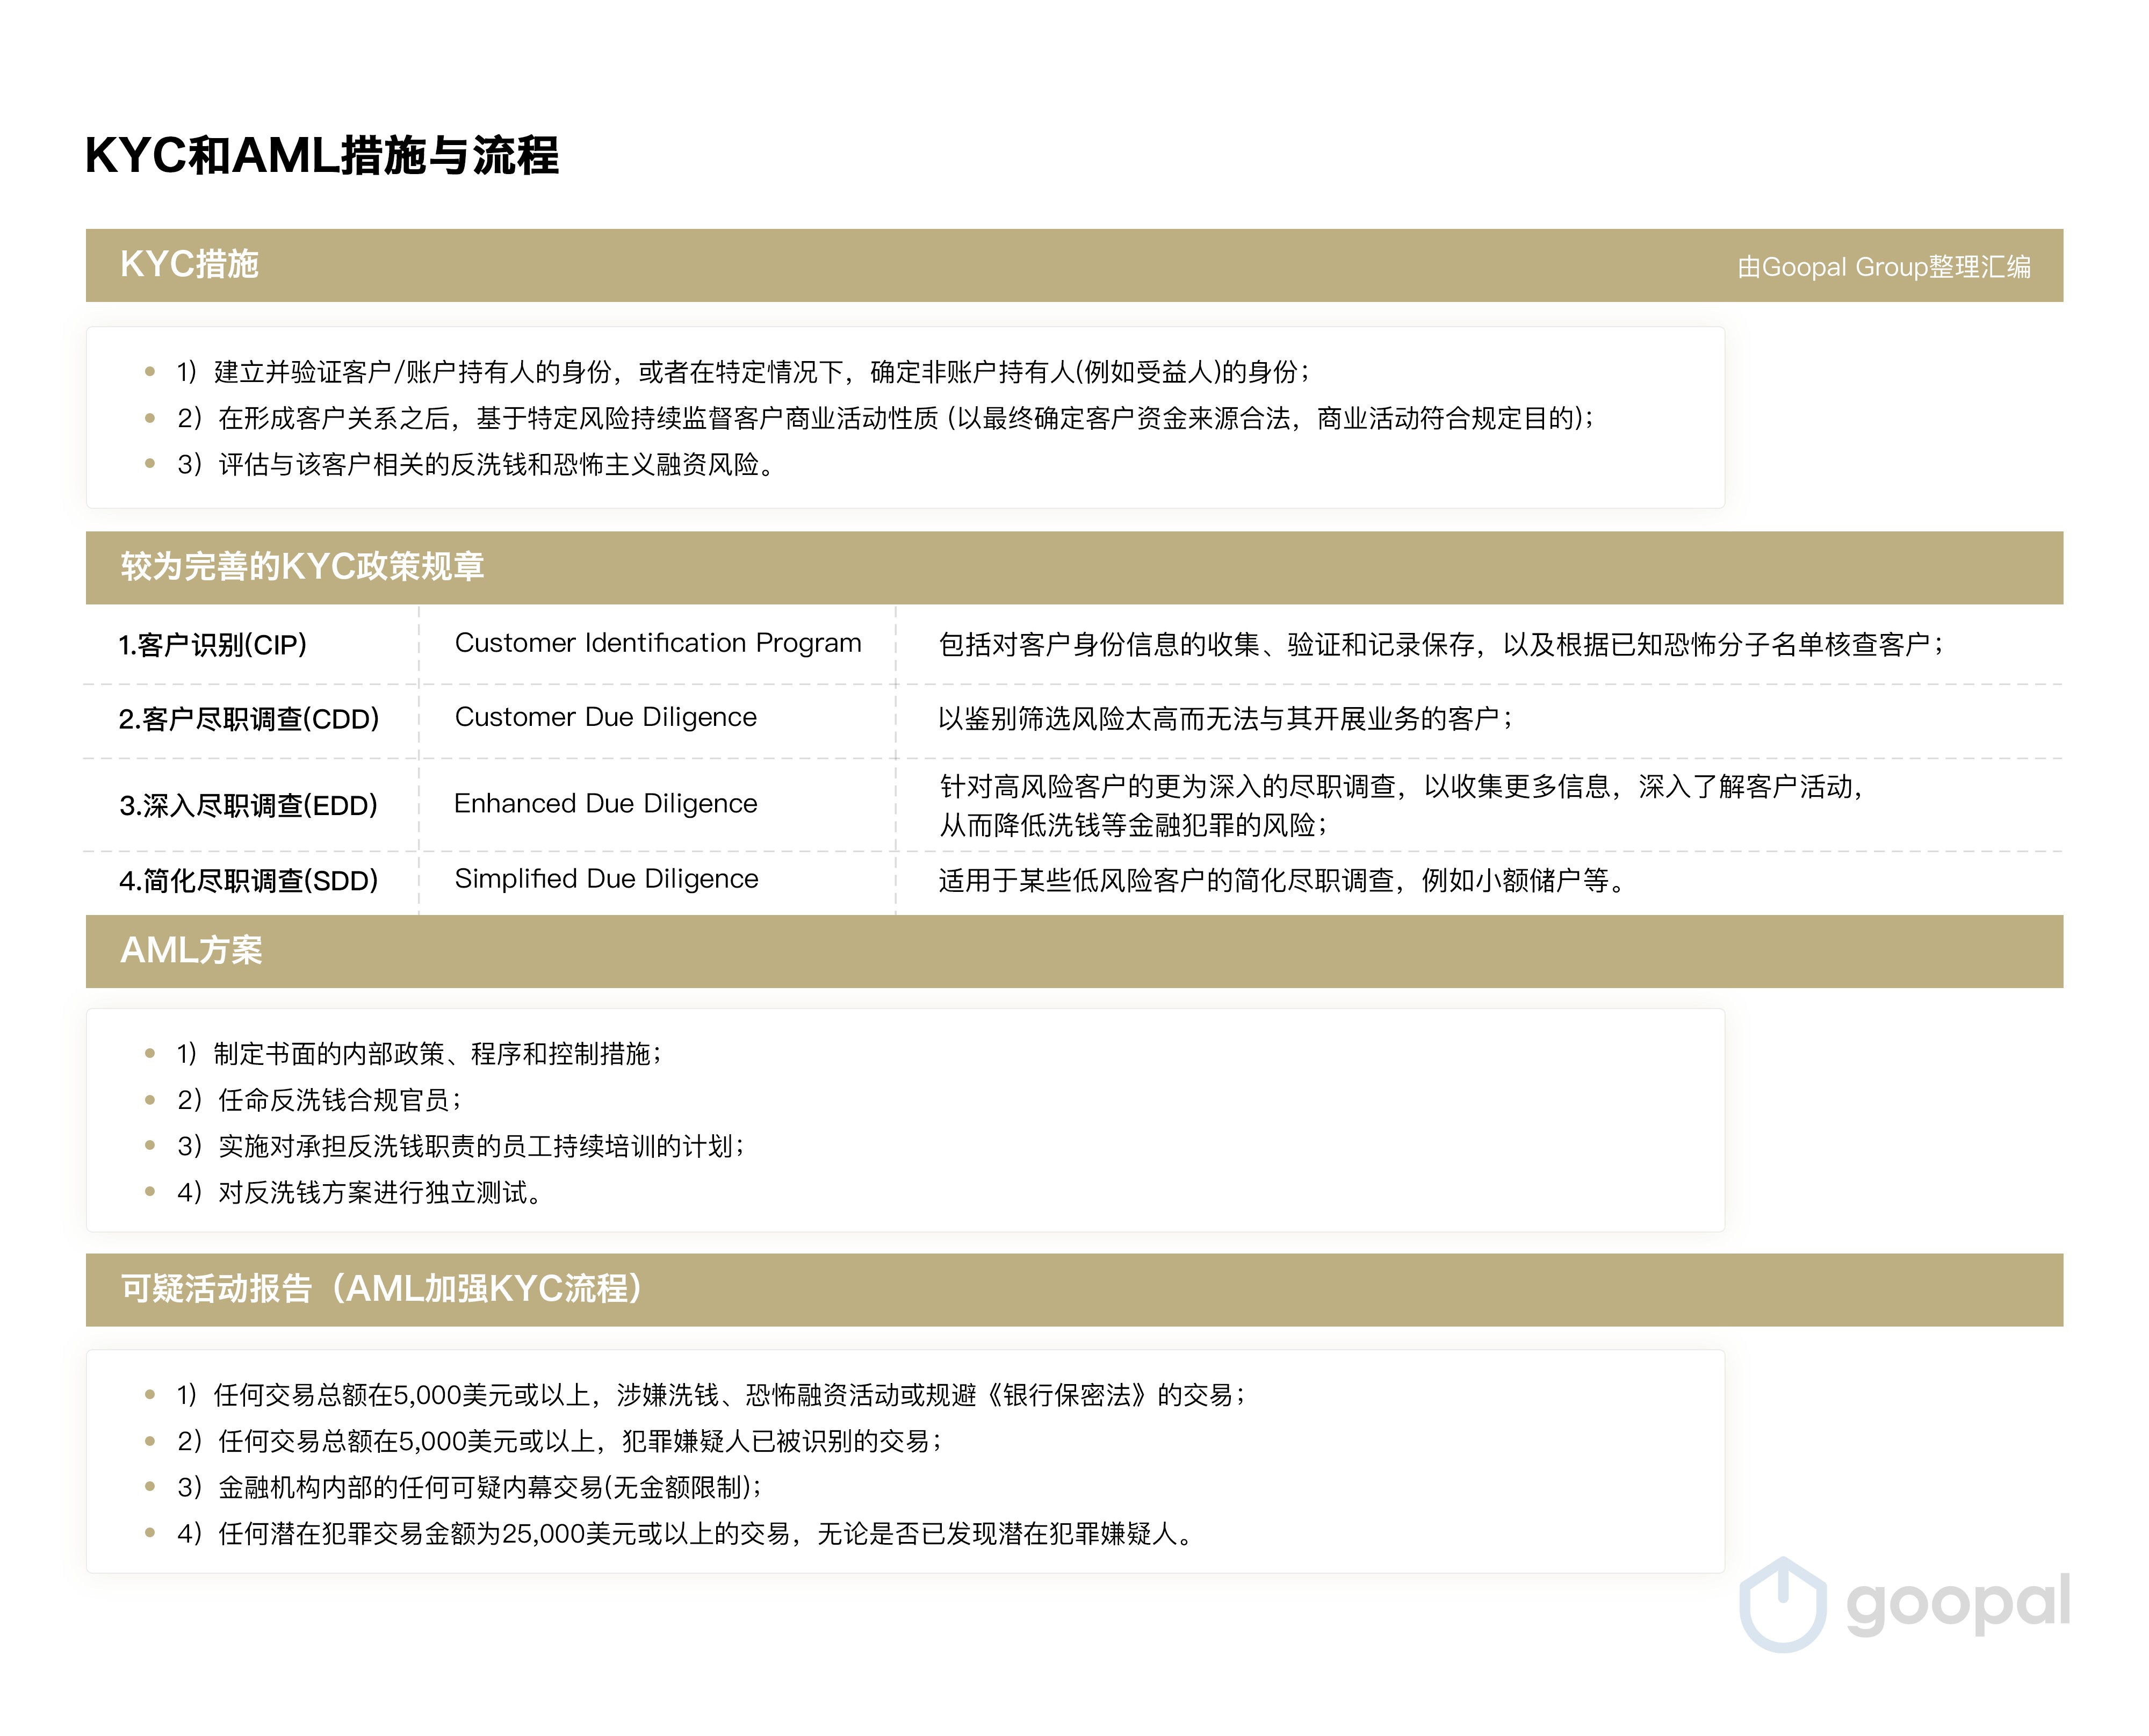Click description '以鉴别筛选风险太高而无法与其开展业务的客户'
Viewport: 2149px width, 1736px height.
1226,719
